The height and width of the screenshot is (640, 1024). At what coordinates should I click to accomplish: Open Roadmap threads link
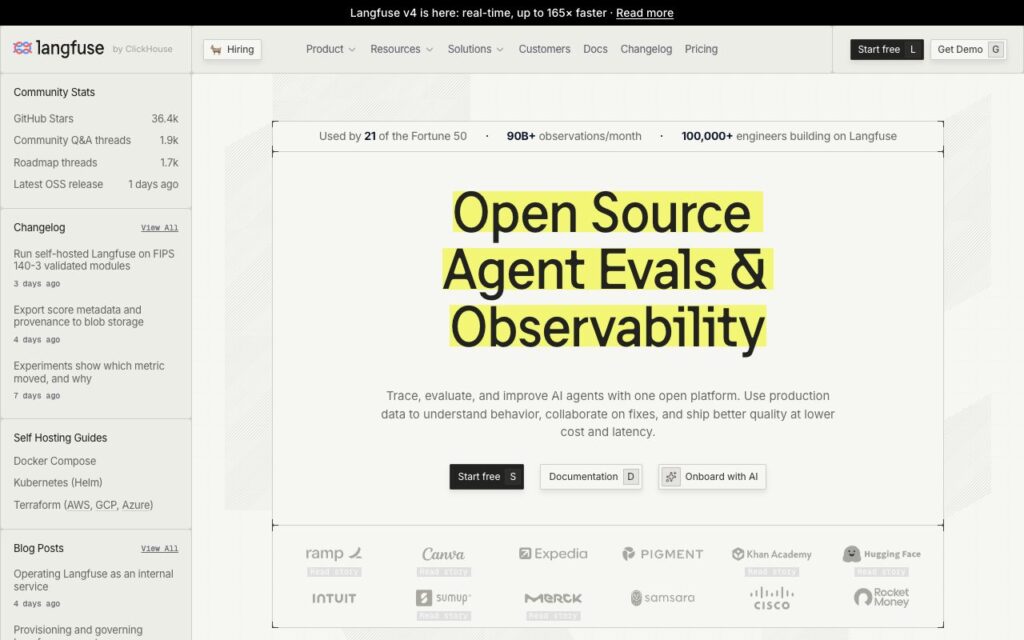(96, 163)
